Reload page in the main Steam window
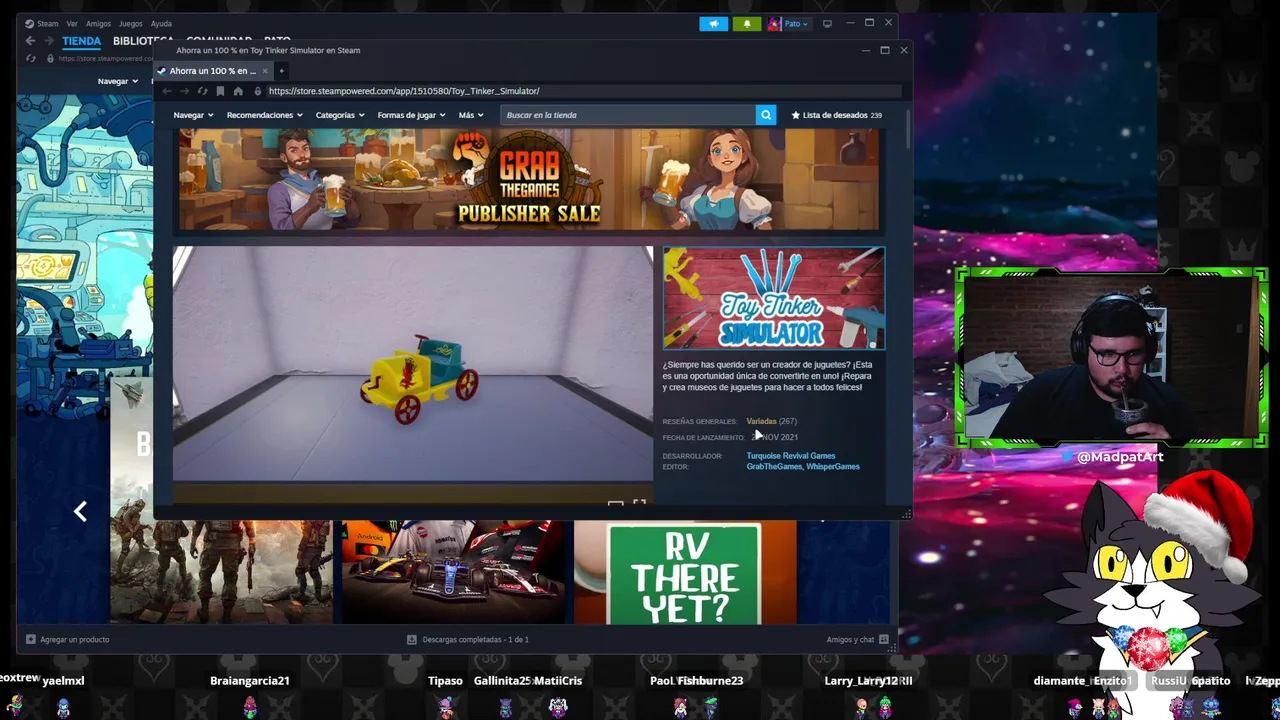The width and height of the screenshot is (1280, 720). pos(30,58)
